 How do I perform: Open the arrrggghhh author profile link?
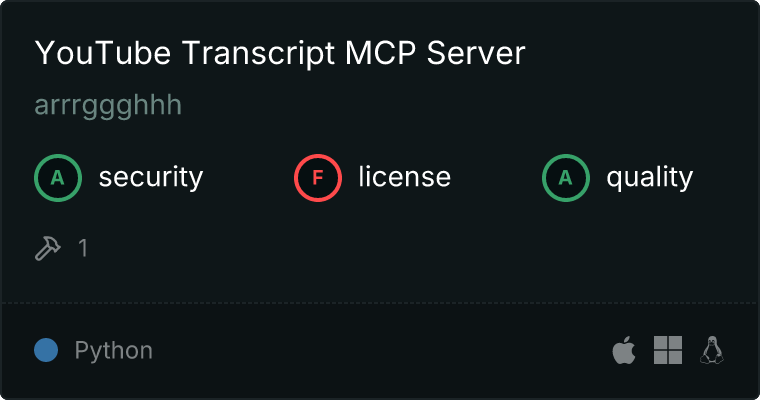point(108,105)
